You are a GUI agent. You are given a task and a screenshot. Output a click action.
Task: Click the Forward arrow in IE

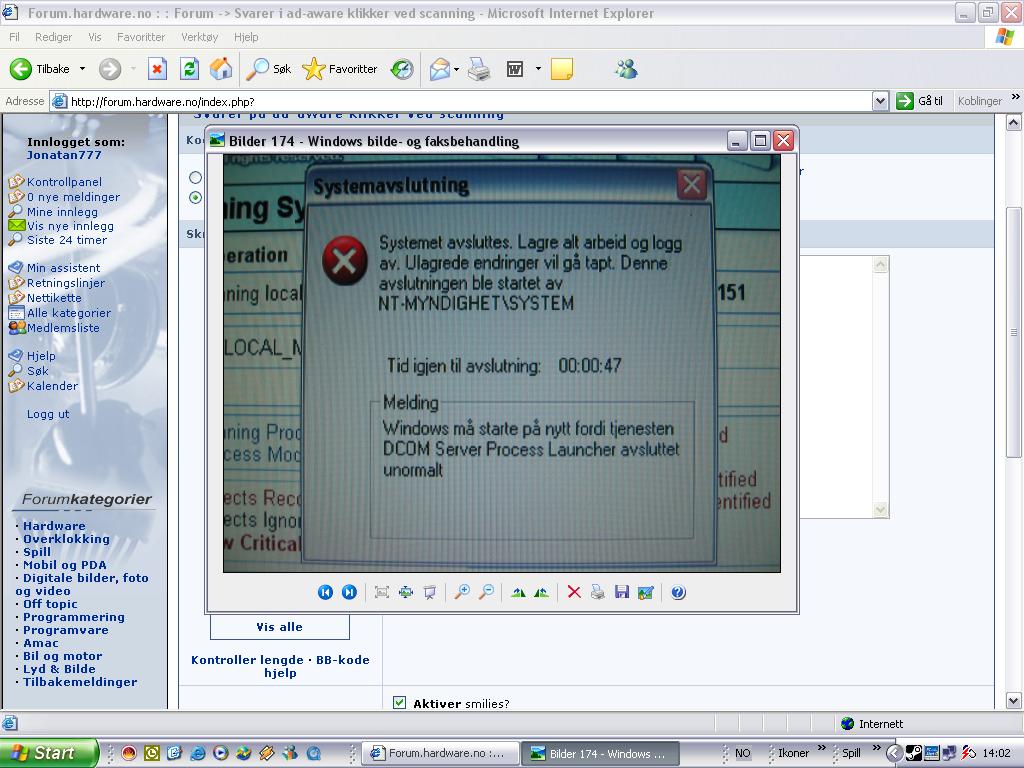[x=110, y=69]
